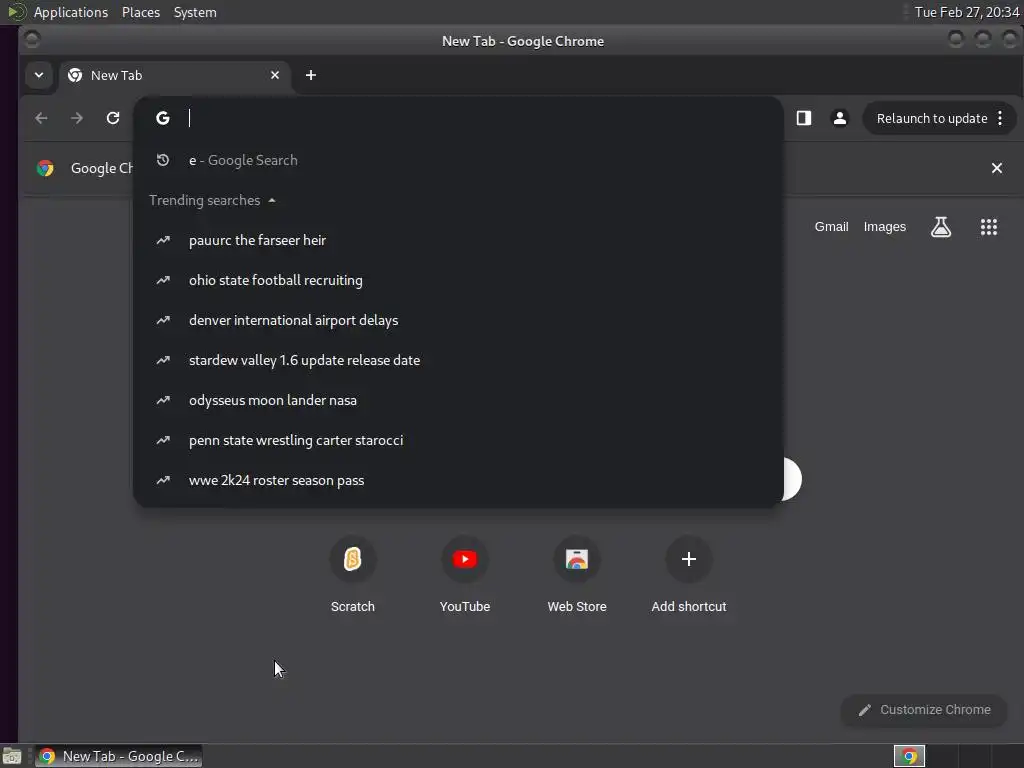Click the show desktop icon in bottom panel

tap(12, 756)
